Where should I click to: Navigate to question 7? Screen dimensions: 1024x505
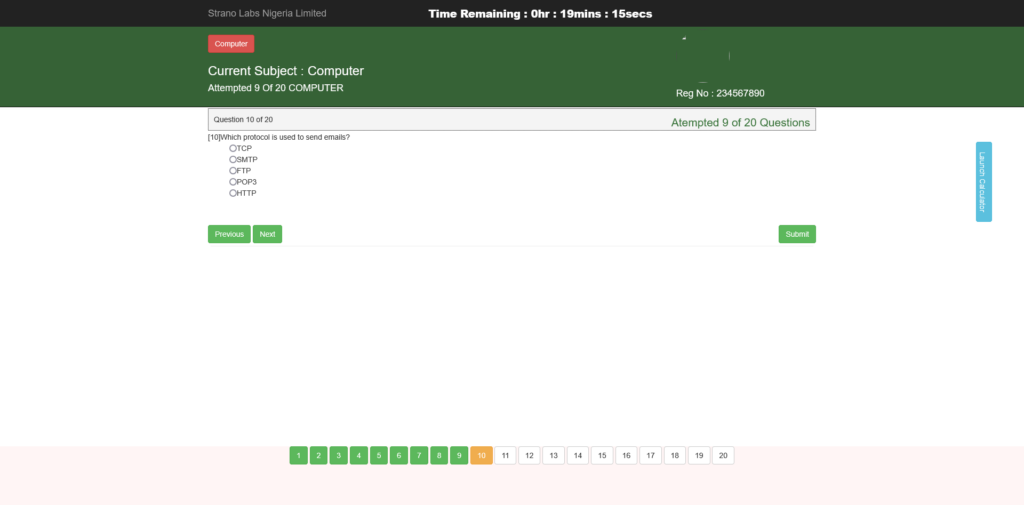pos(419,455)
